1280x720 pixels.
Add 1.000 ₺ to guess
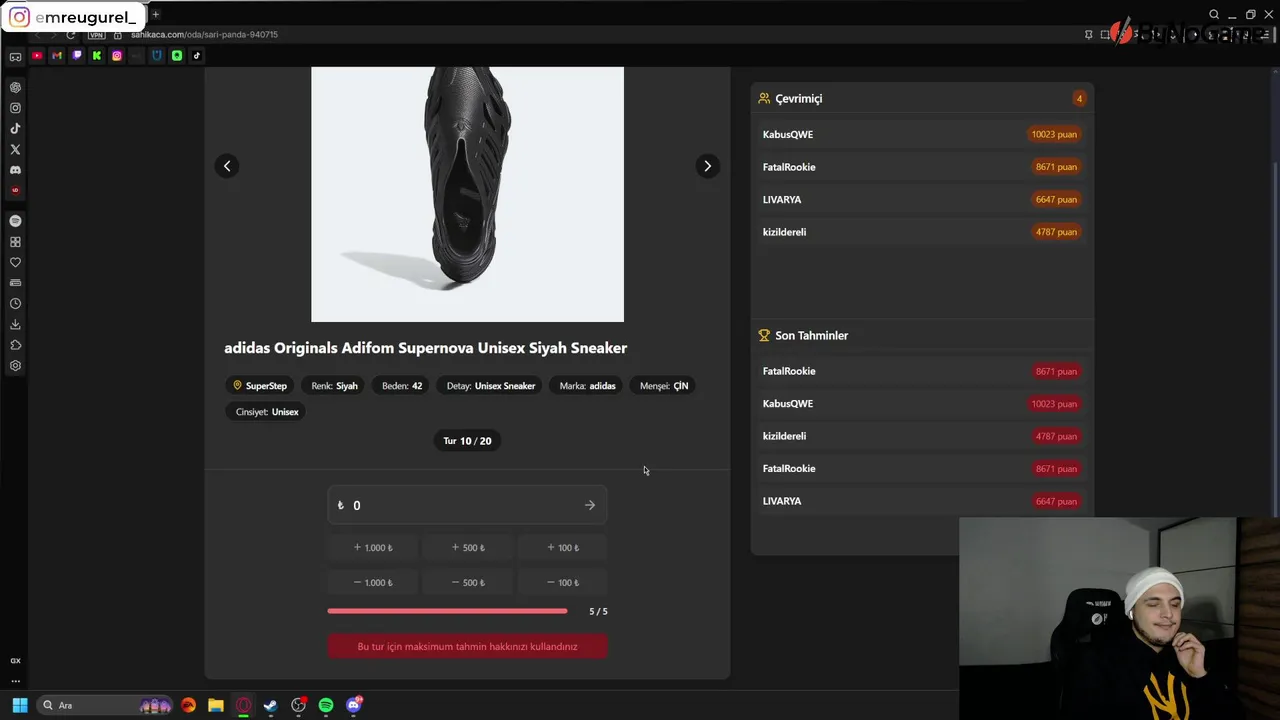click(x=373, y=548)
